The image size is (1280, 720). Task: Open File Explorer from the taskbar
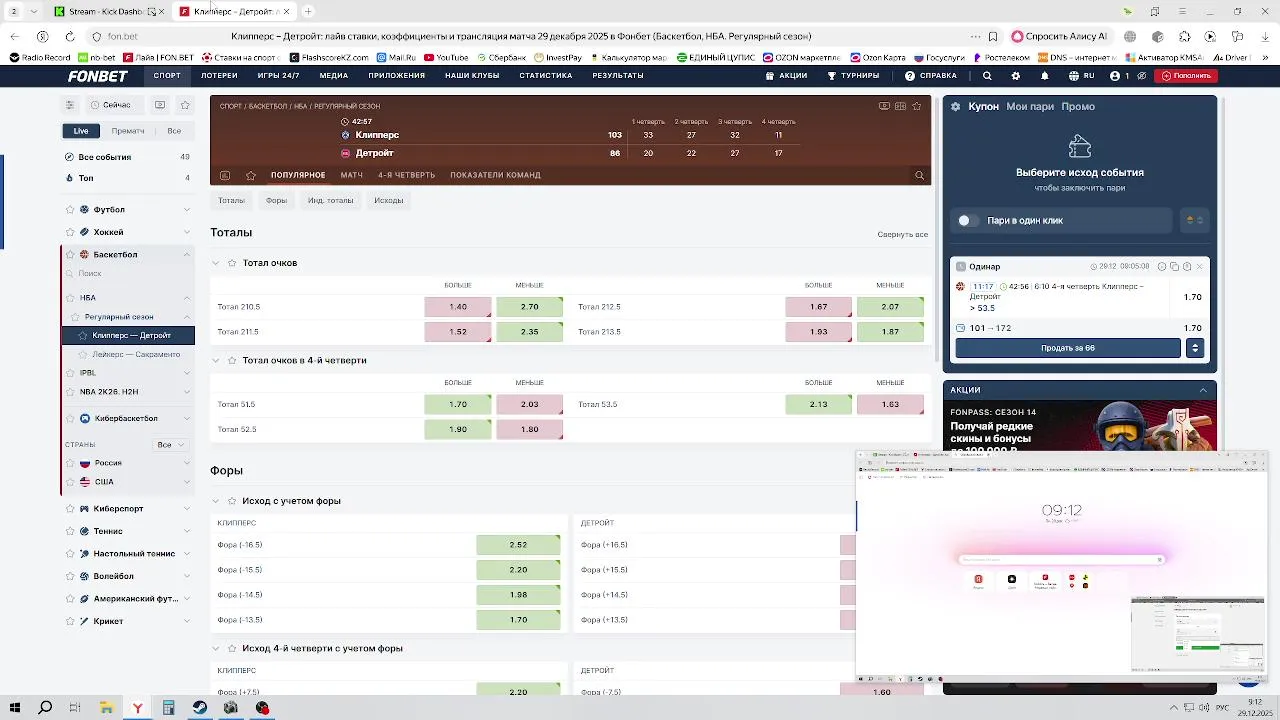[106, 708]
